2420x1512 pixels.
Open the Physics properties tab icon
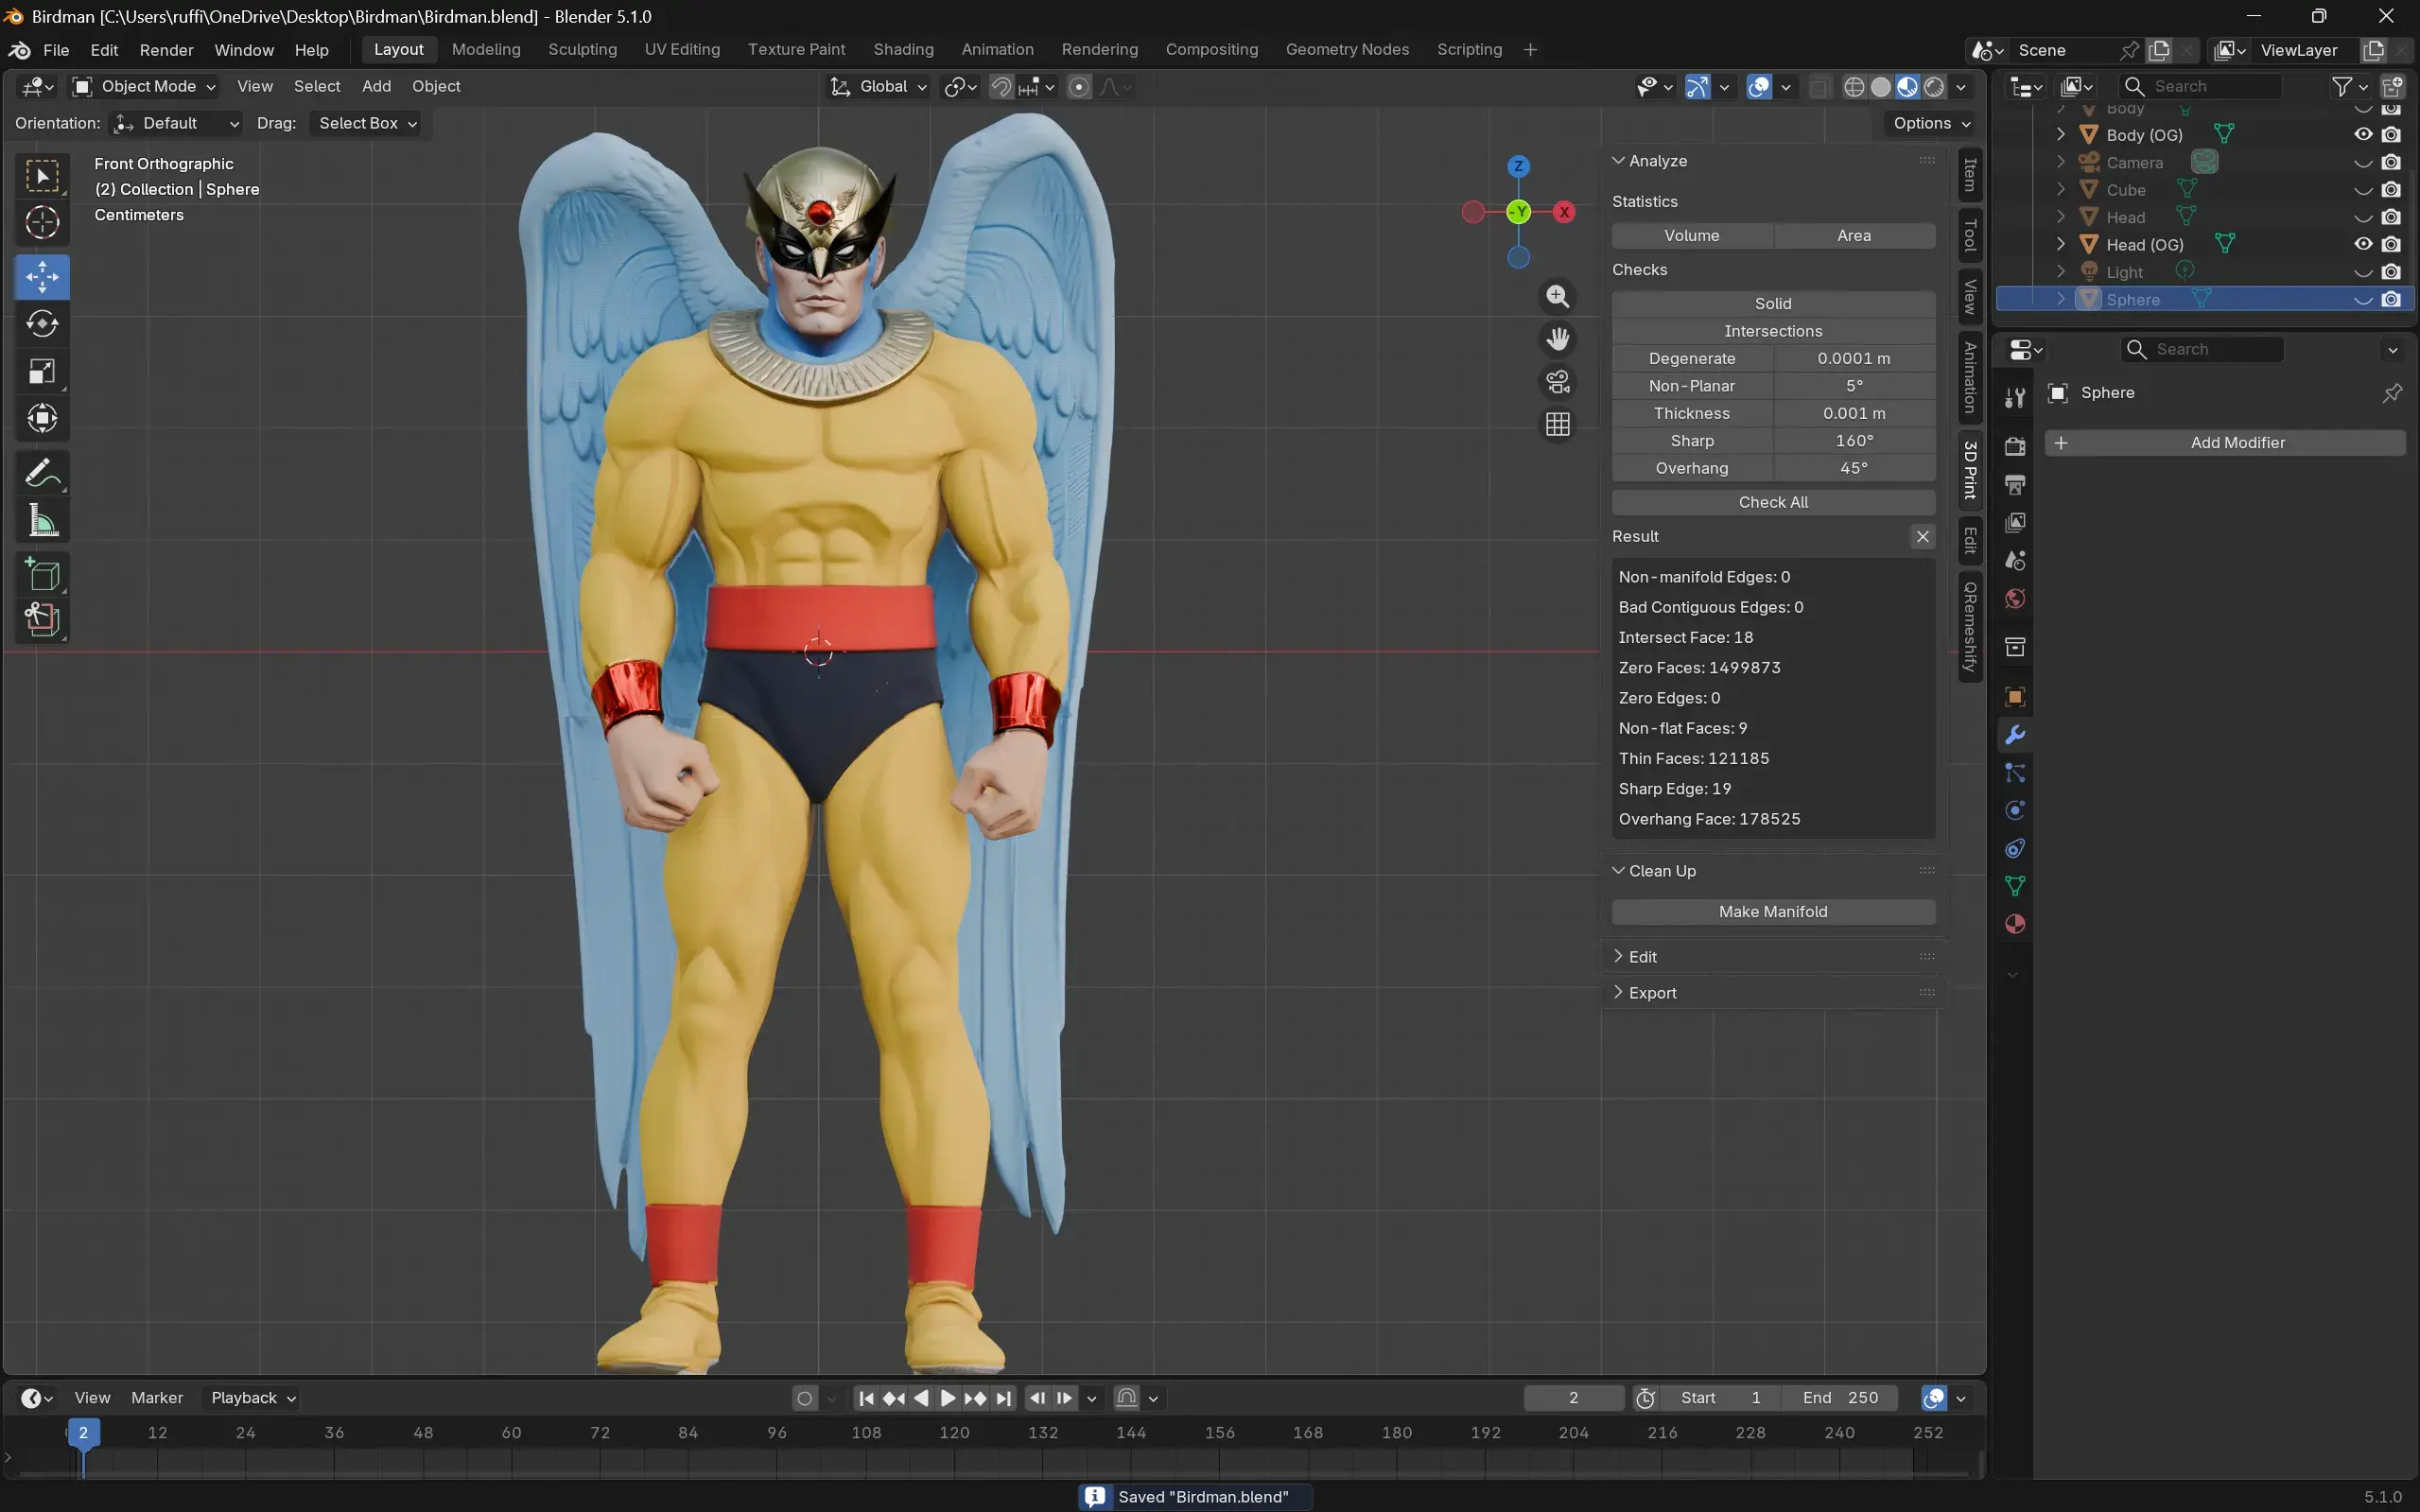point(2014,810)
